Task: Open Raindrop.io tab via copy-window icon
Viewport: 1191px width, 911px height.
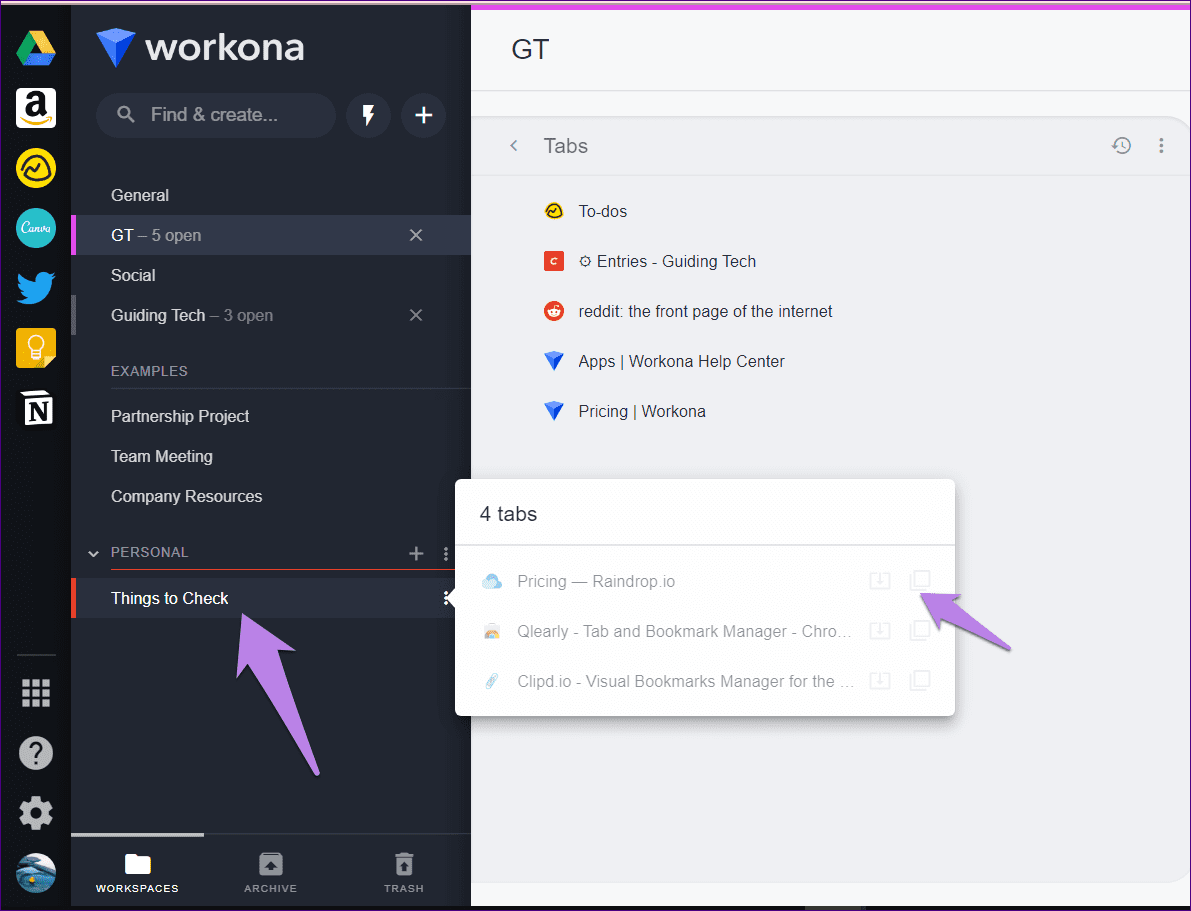Action: click(x=920, y=581)
